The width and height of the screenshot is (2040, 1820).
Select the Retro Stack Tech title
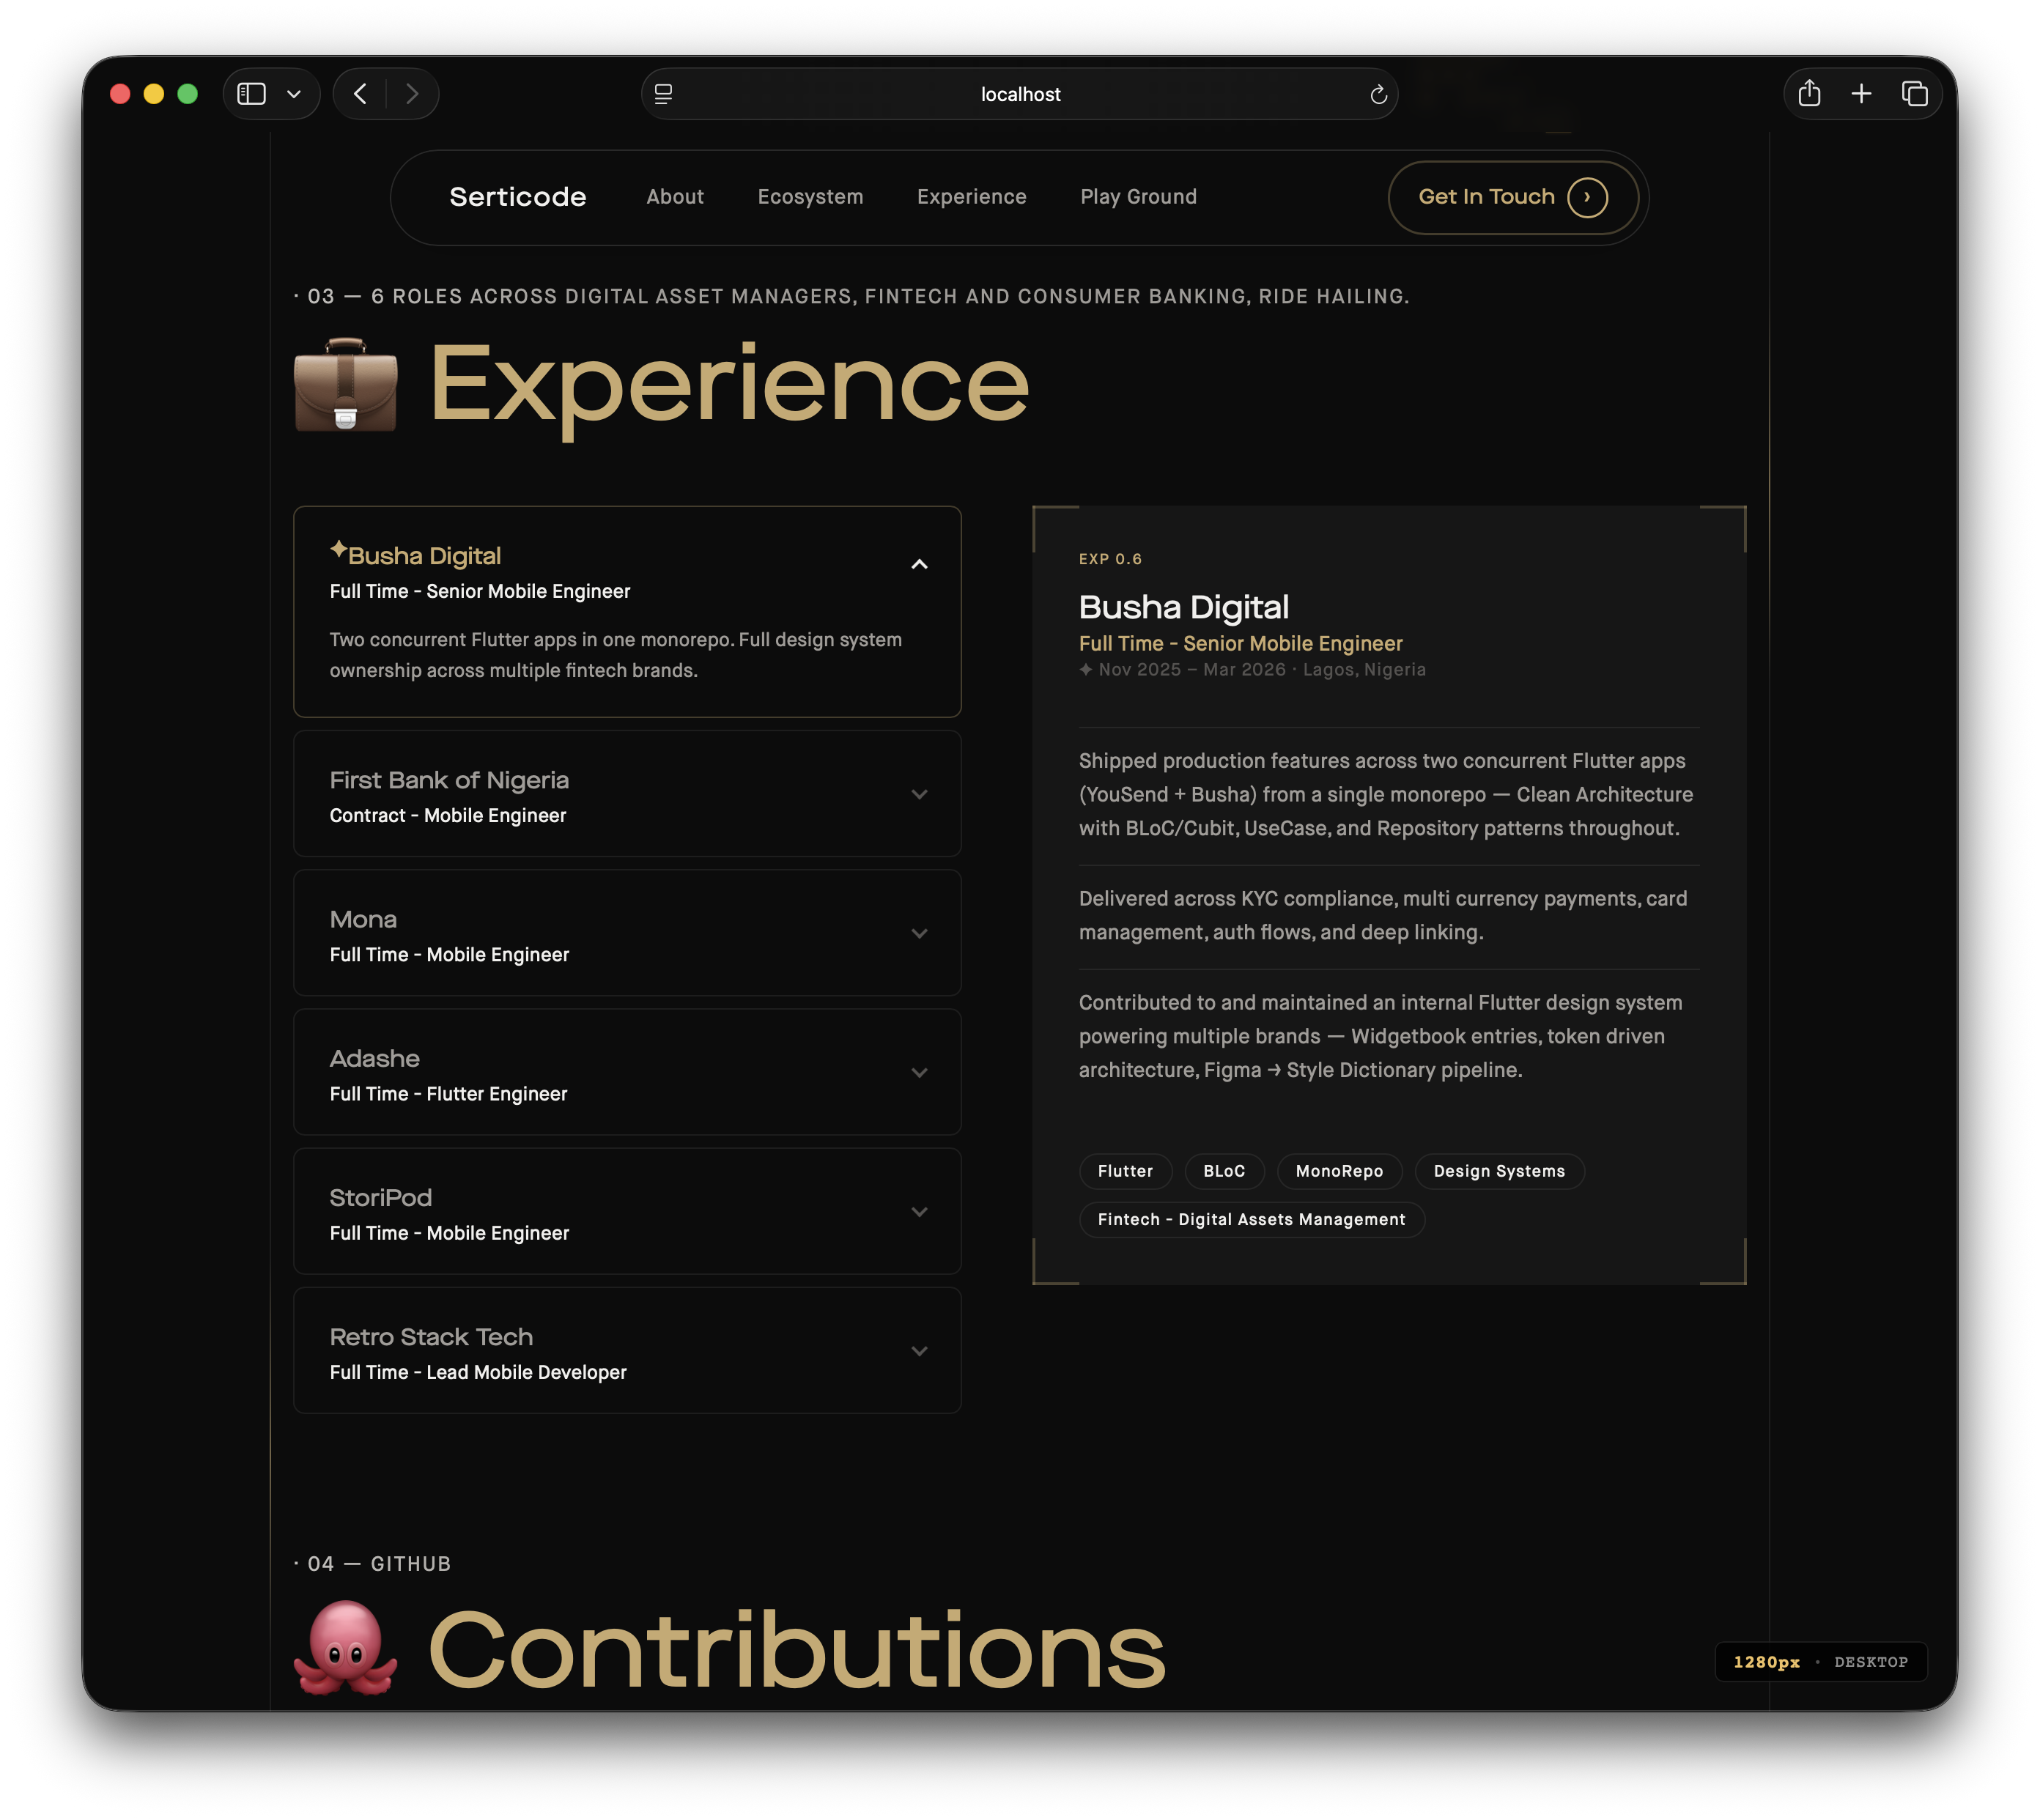point(431,1336)
